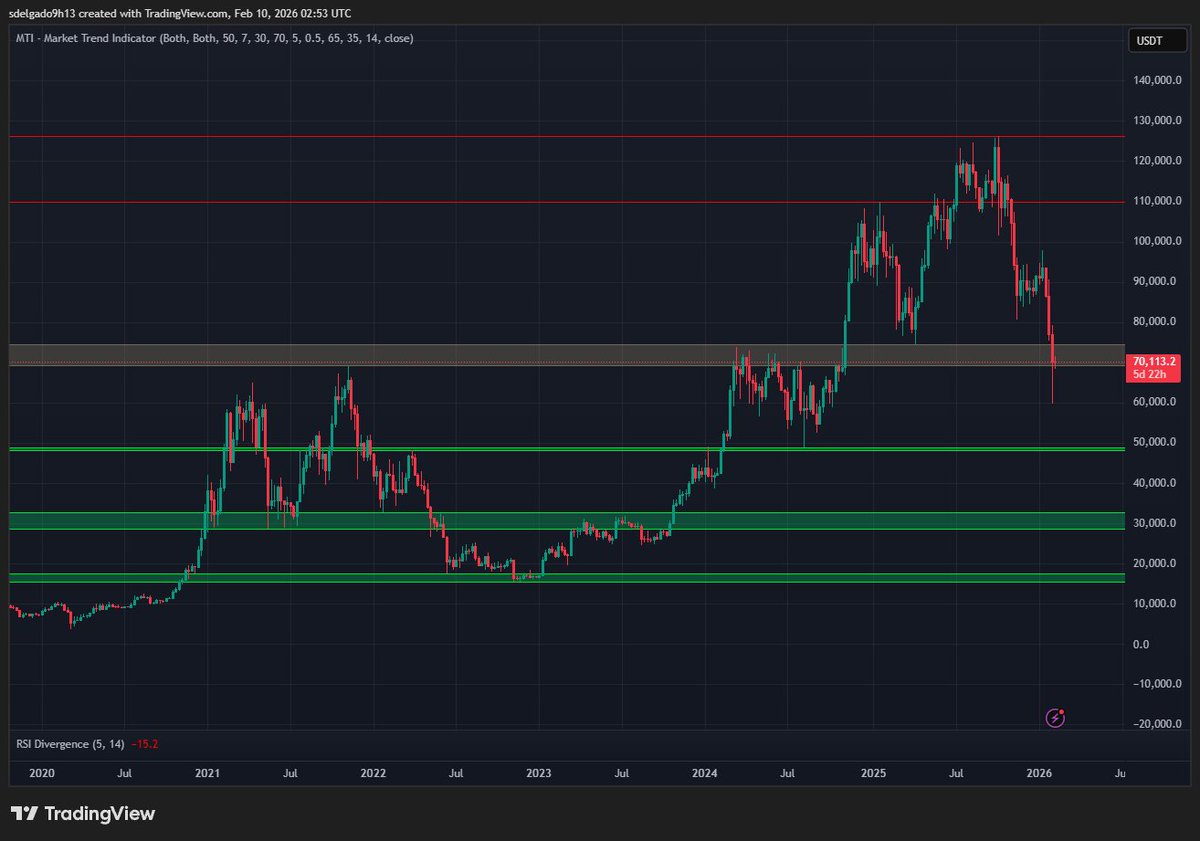Click the 110,000.0 price axis label
This screenshot has height=841, width=1200.
pyautogui.click(x=1156, y=201)
